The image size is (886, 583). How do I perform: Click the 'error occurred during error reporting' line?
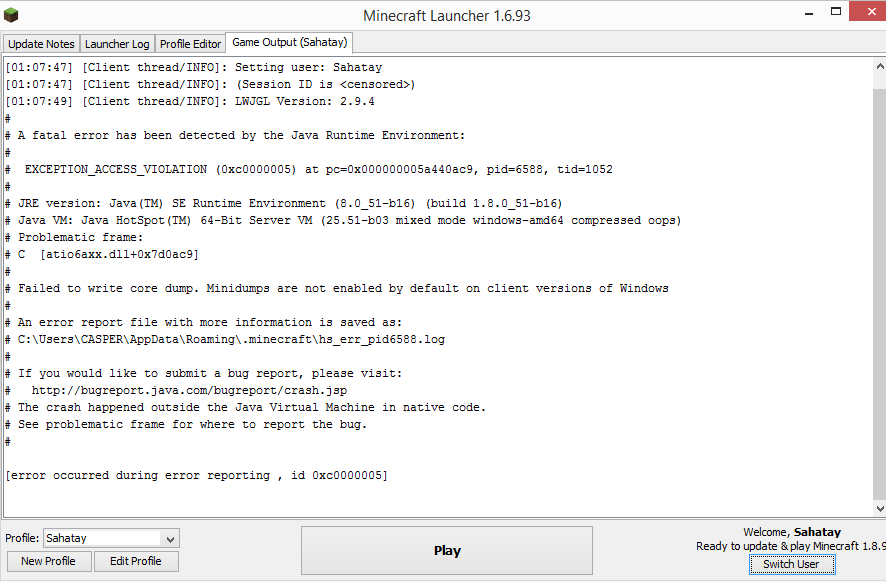point(197,476)
